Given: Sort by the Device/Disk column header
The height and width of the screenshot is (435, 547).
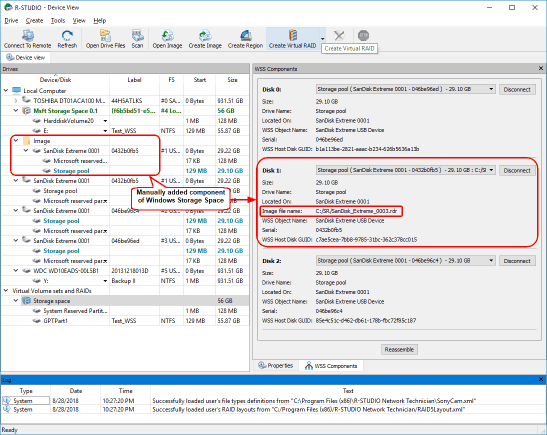Looking at the screenshot, I should coord(55,80).
